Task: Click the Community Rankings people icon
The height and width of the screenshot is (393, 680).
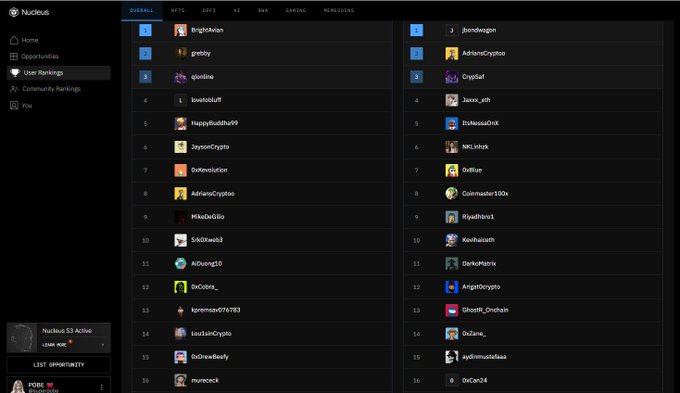Action: point(14,89)
